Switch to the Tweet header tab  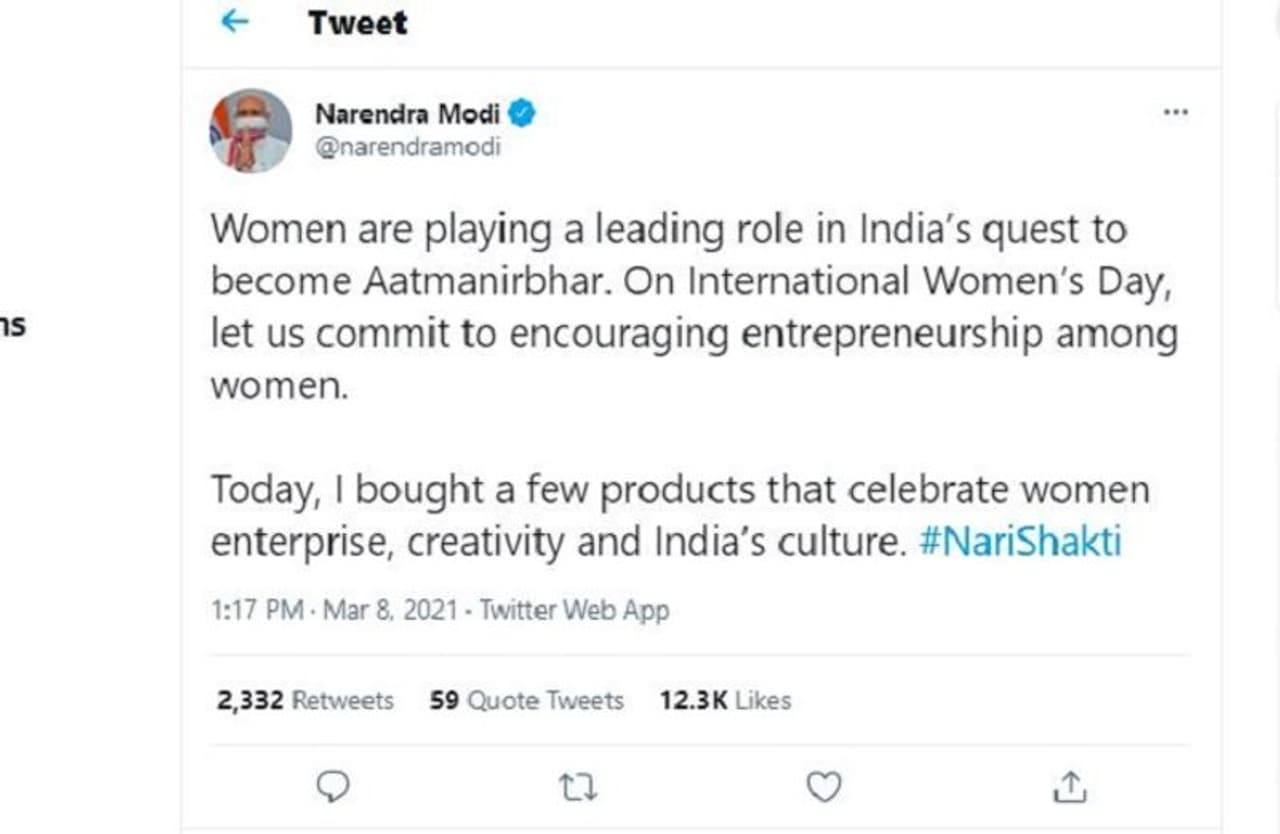(x=357, y=22)
